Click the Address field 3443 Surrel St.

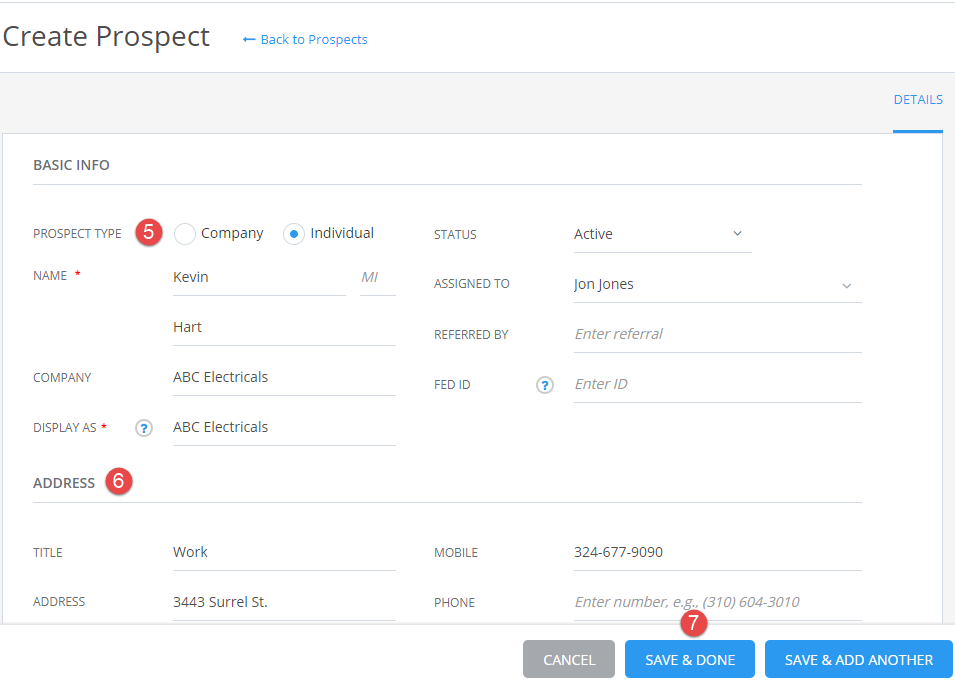(284, 602)
